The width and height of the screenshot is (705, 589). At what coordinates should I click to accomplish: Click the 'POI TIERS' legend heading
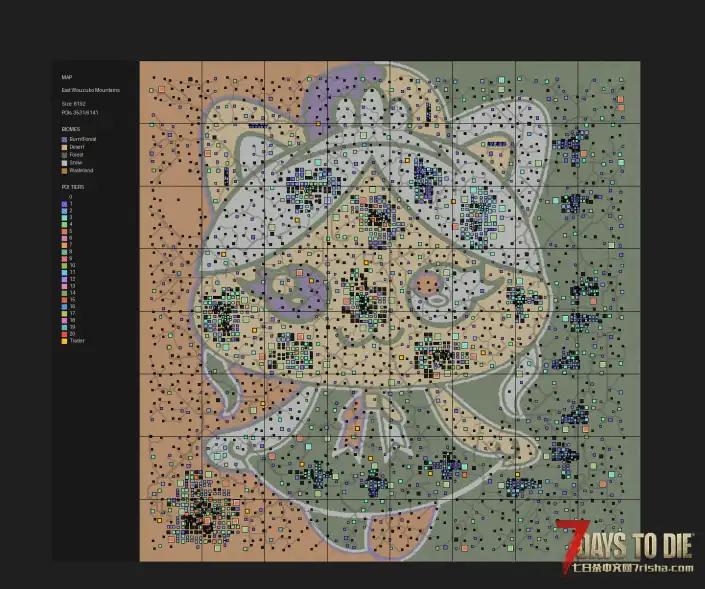[x=73, y=187]
